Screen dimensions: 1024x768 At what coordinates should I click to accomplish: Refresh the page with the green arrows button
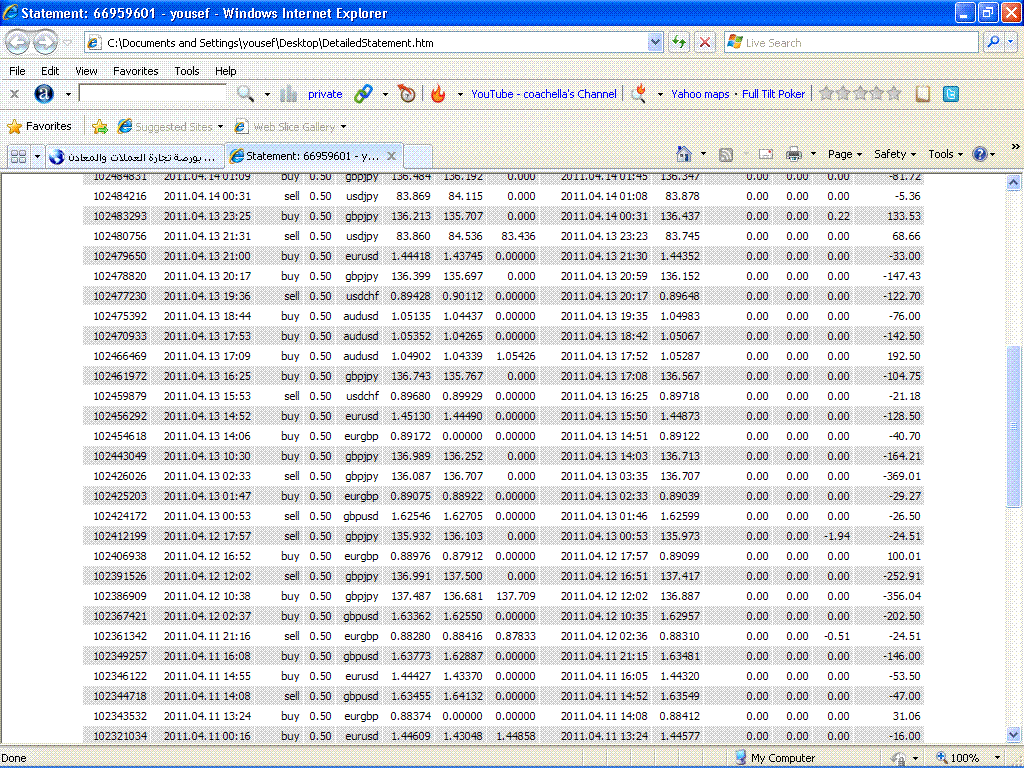(679, 43)
